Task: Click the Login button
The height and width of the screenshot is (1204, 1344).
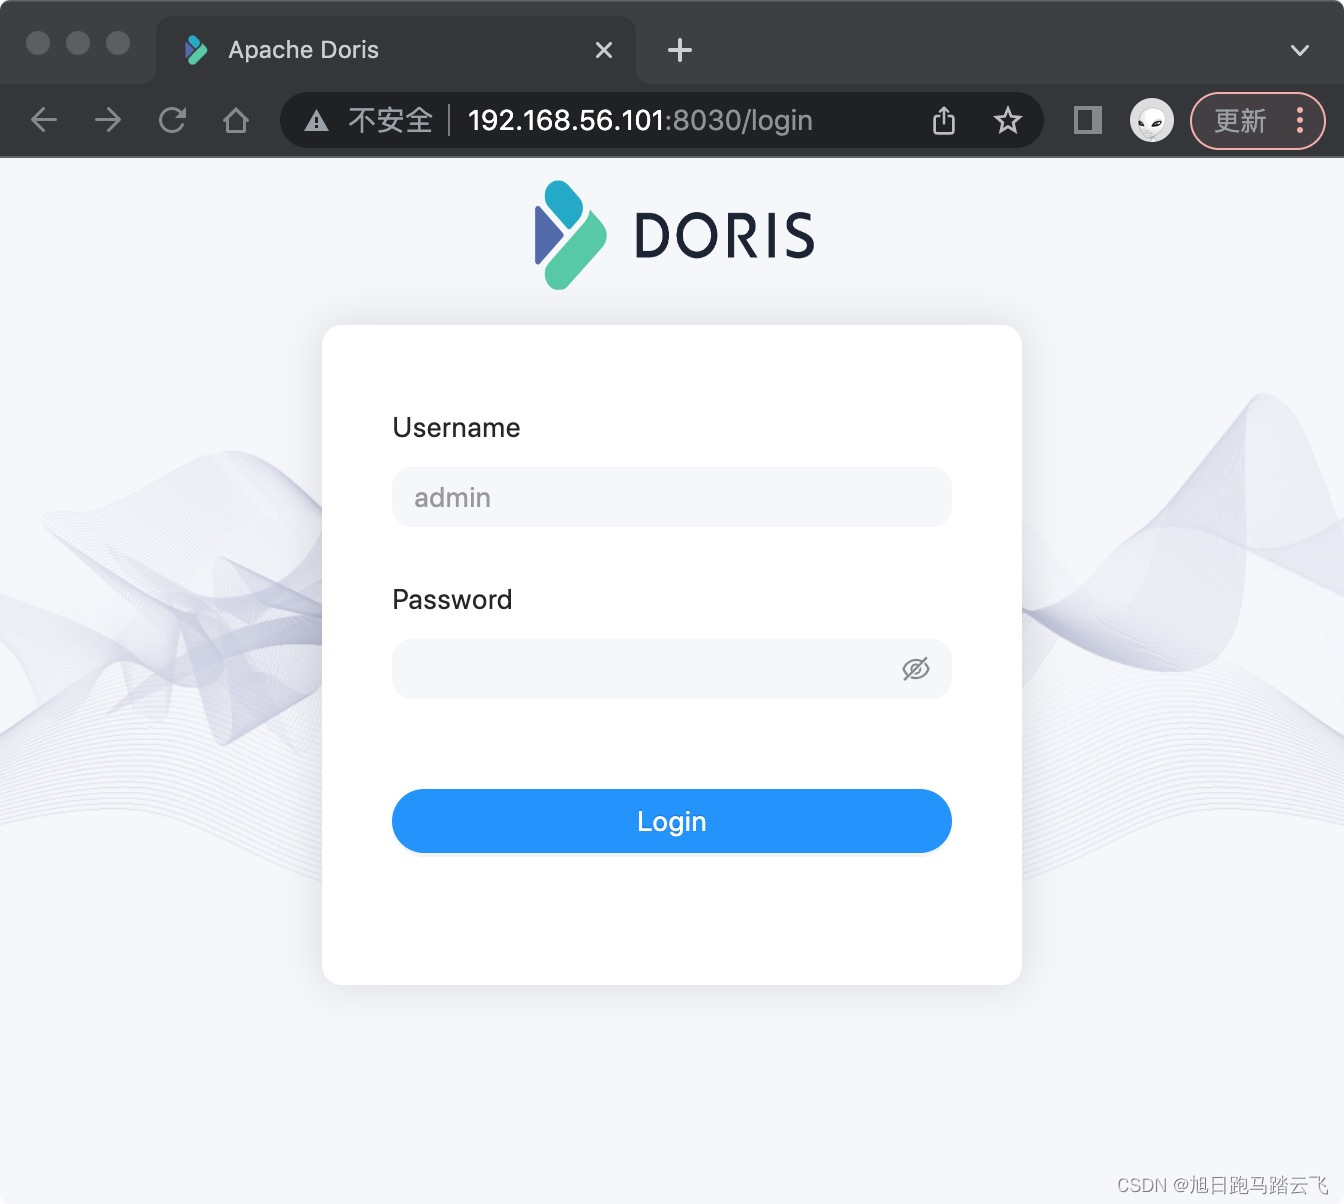Action: pos(671,821)
